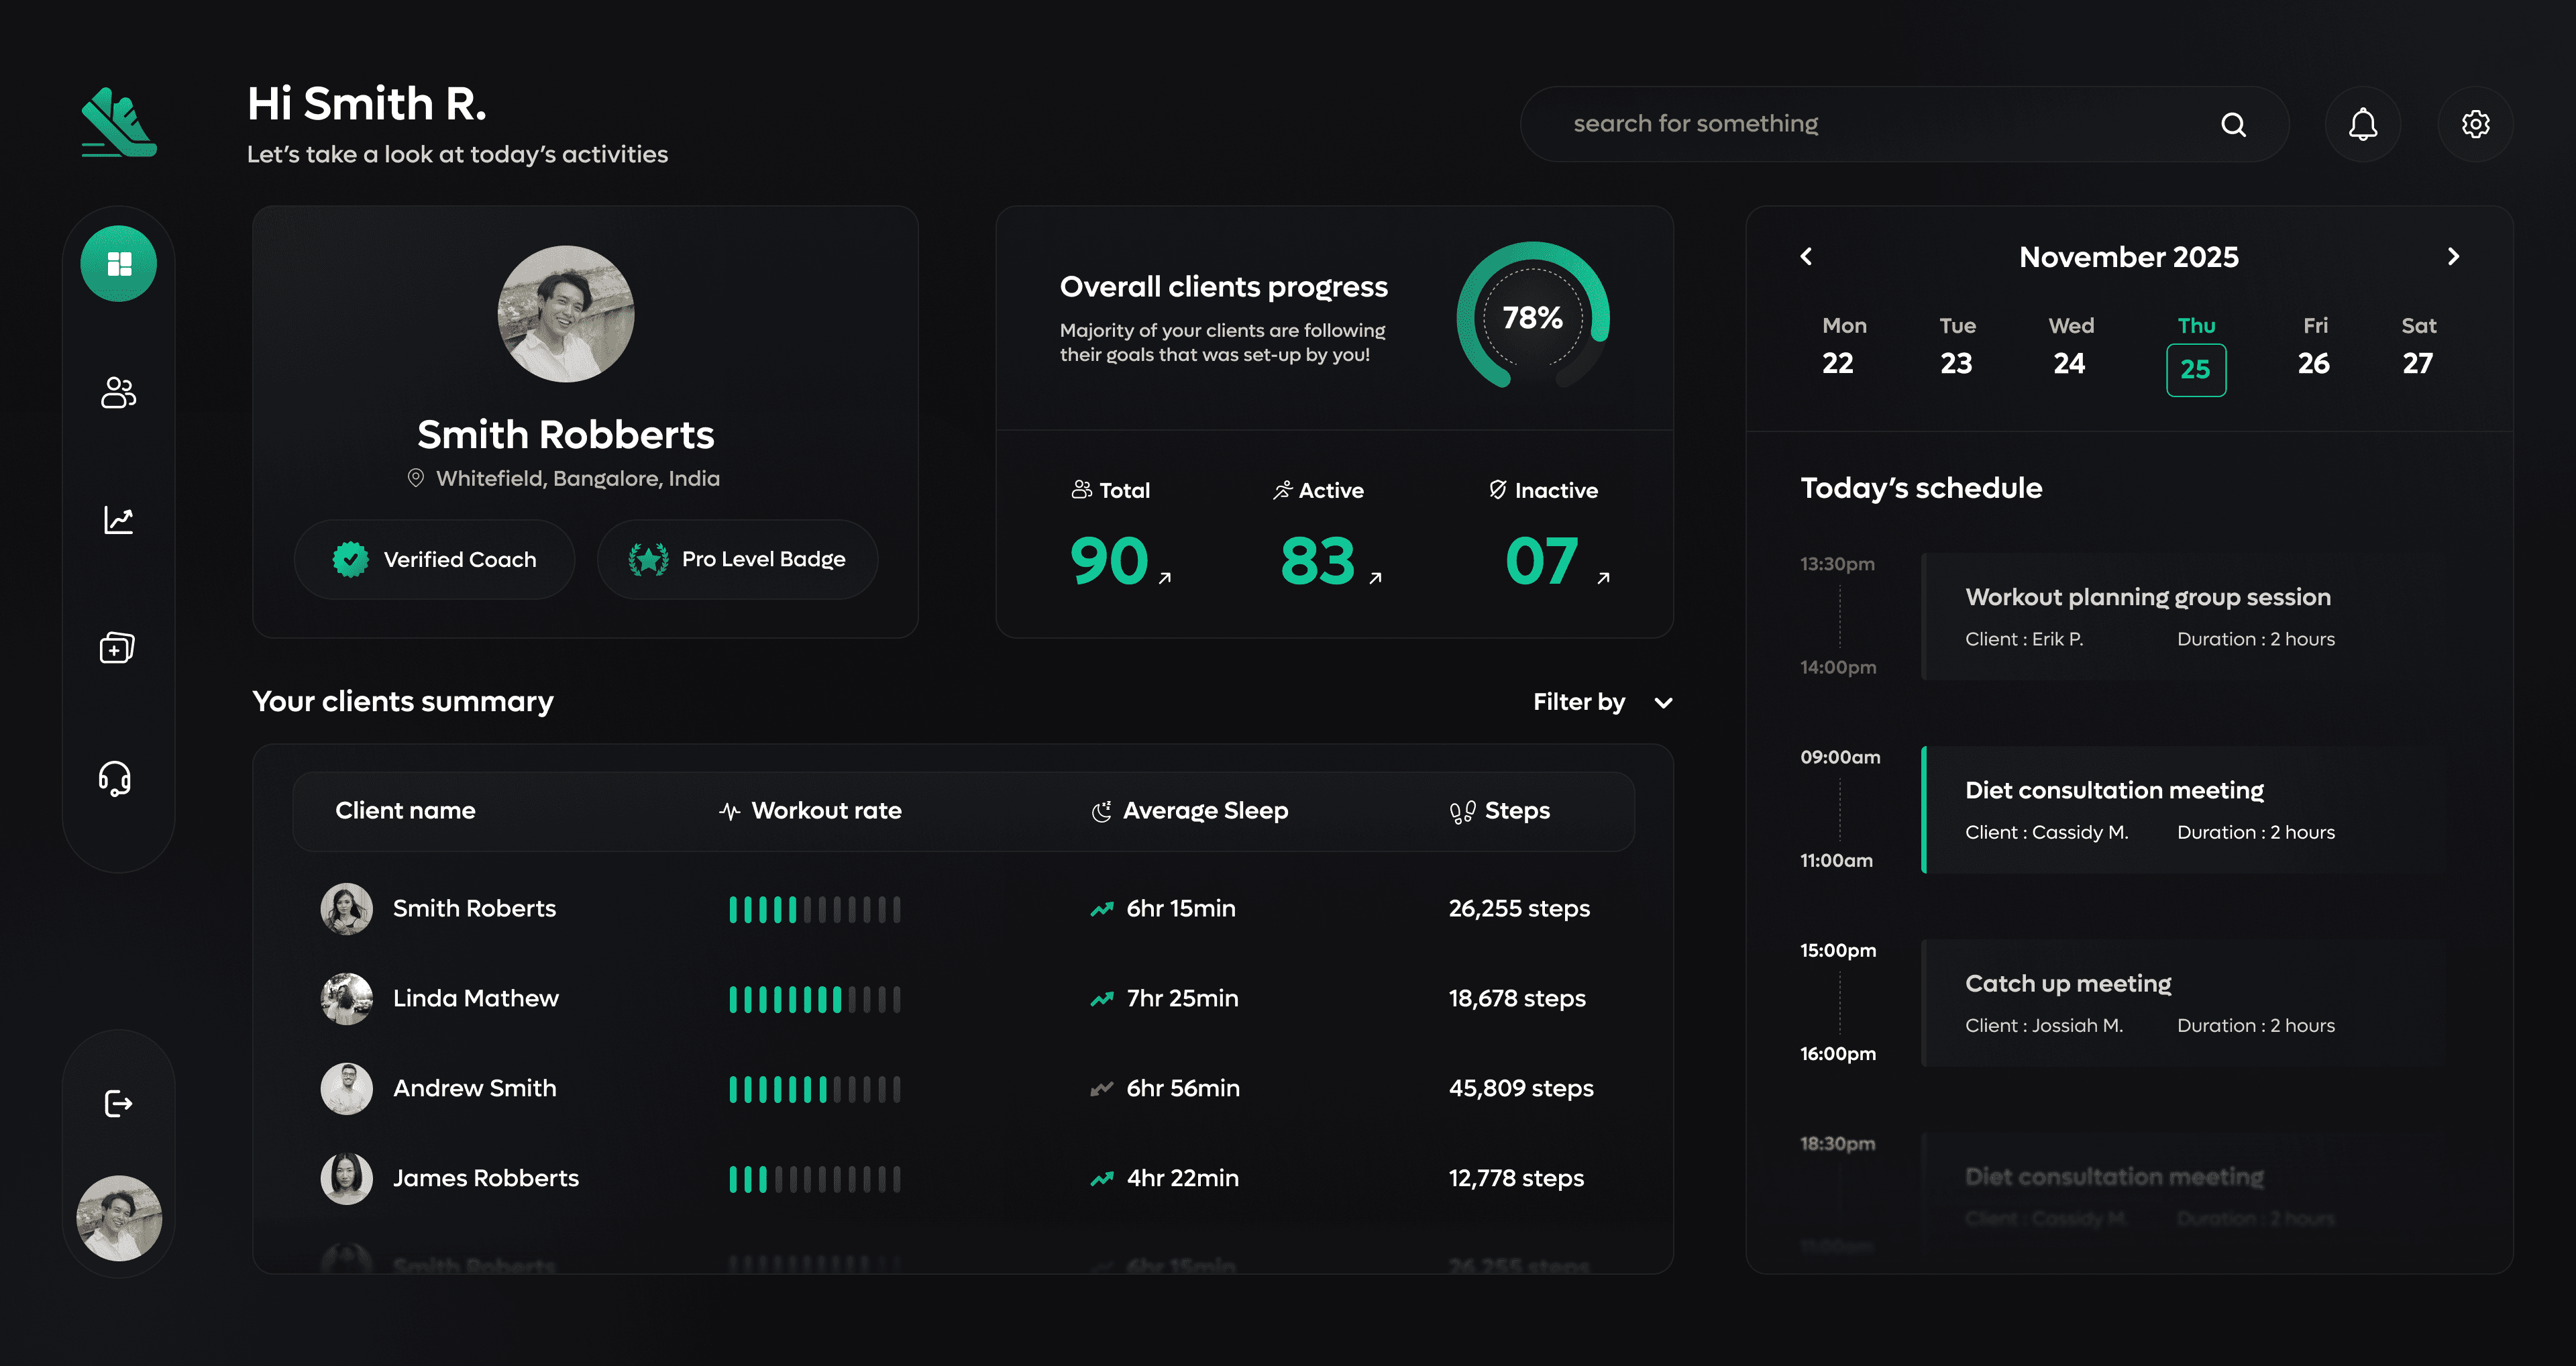The image size is (2576, 1366).
Task: Click the logout icon in sidebar
Action: pos(118,1103)
